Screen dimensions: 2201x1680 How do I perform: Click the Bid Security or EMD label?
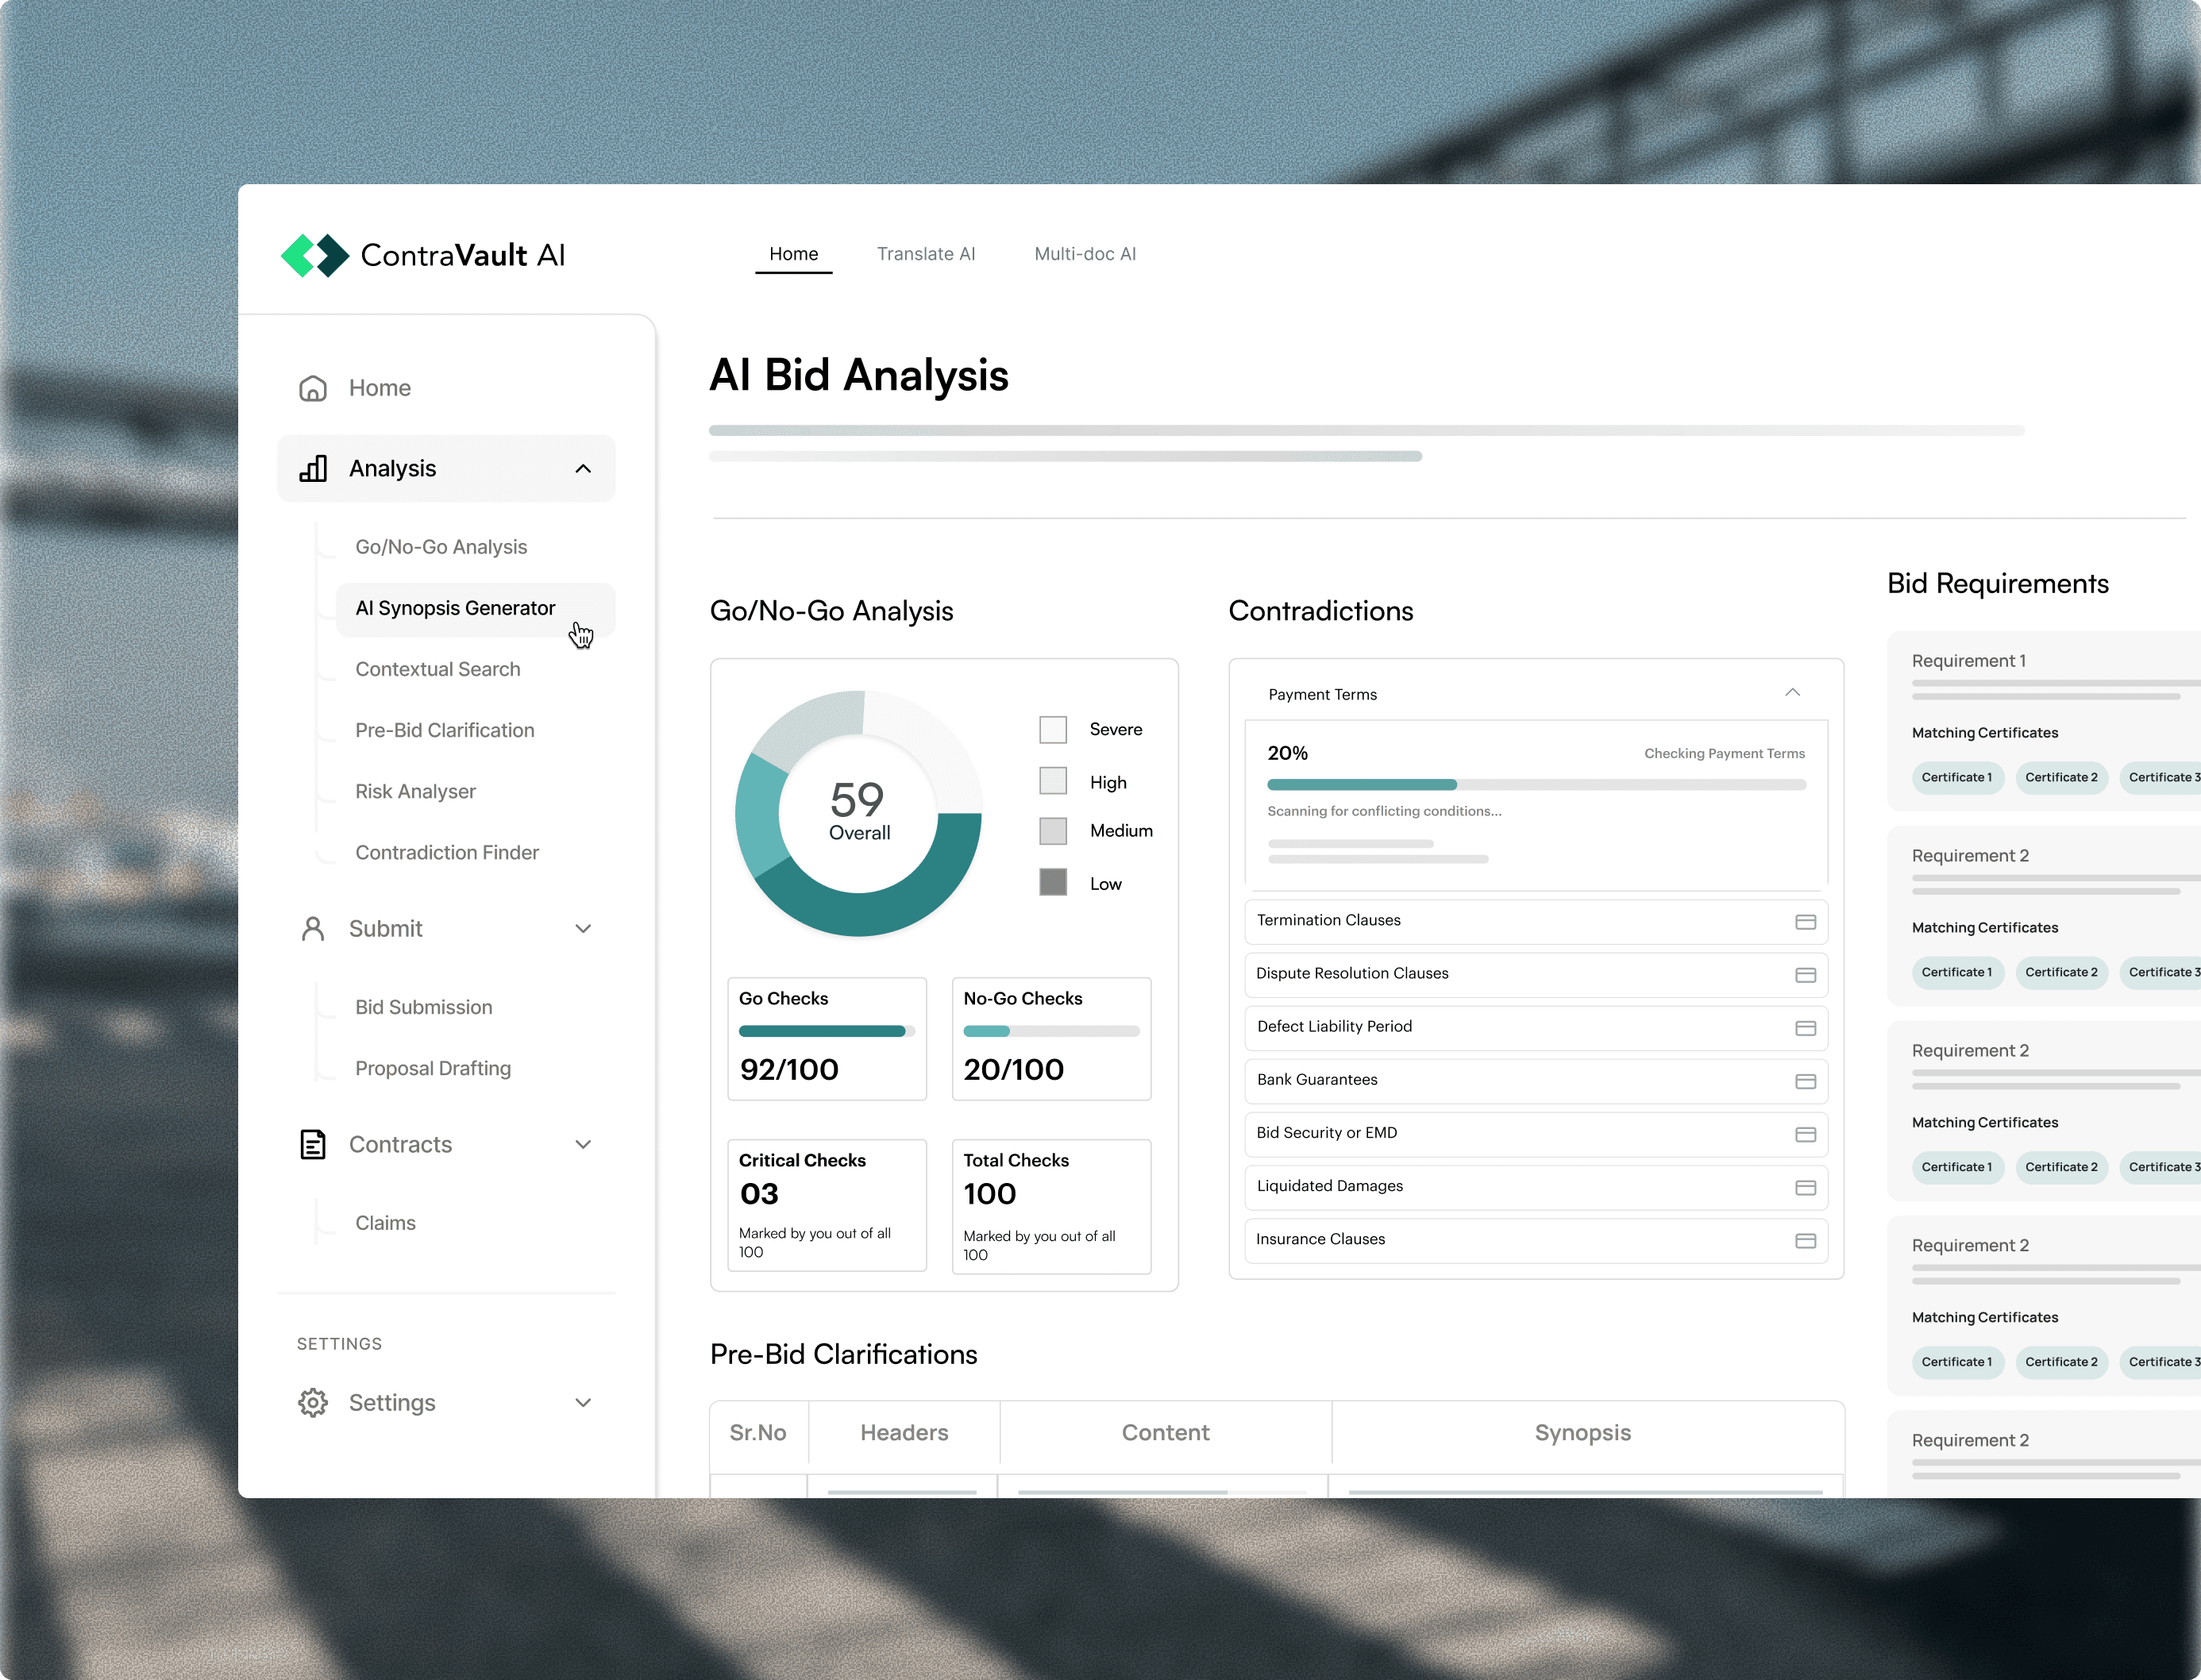point(1326,1133)
